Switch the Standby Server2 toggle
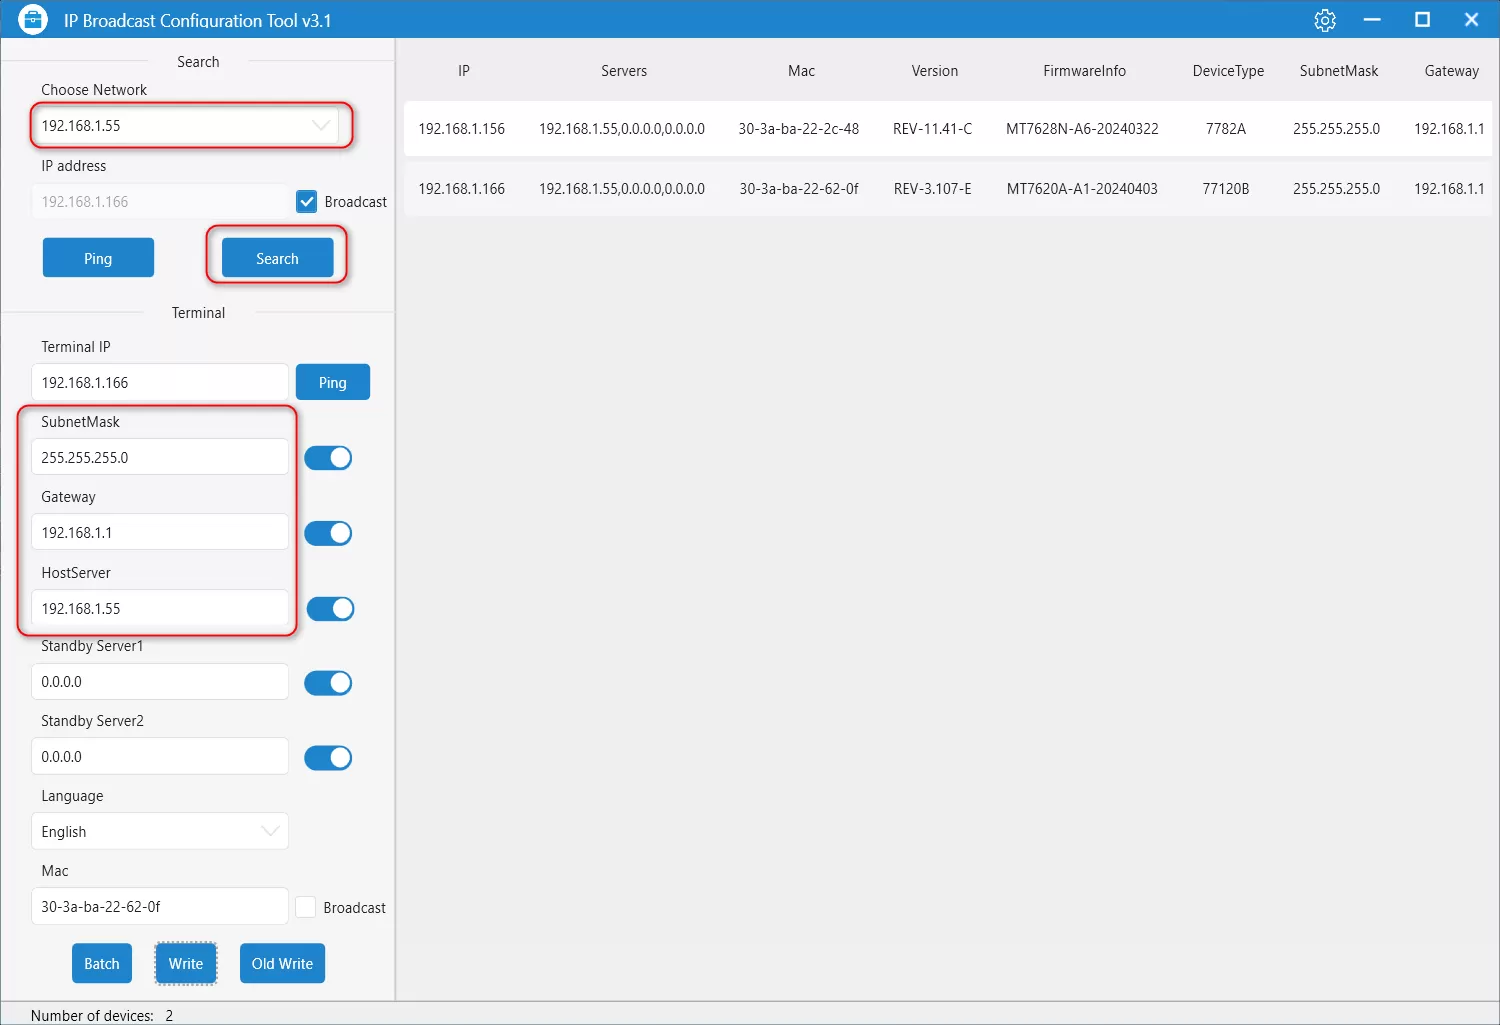Screen dimensions: 1500x1025 click(x=328, y=758)
